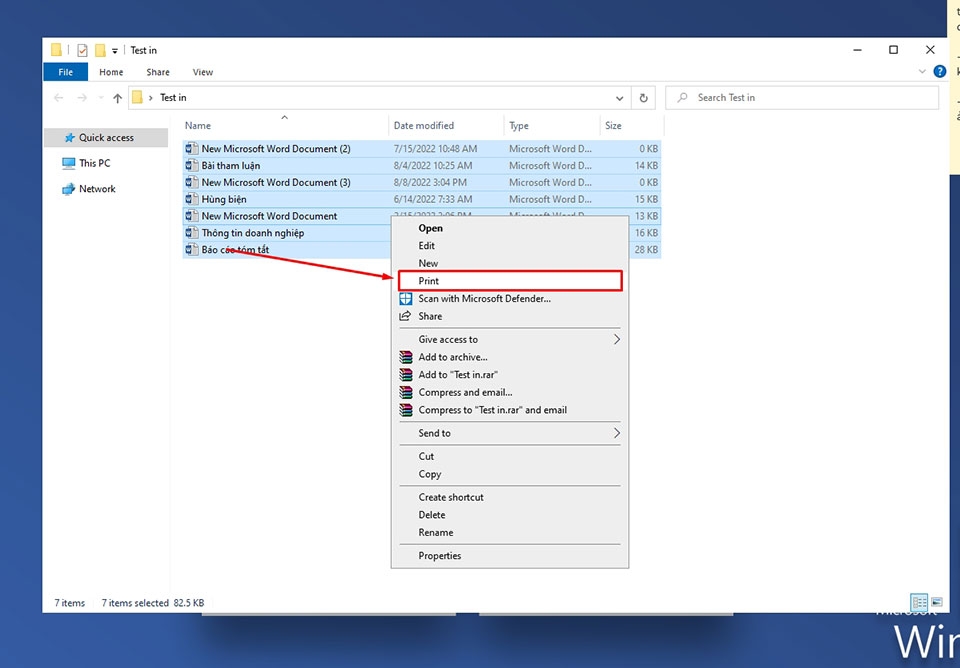The height and width of the screenshot is (668, 960).
Task: Click the Properties quick access toolbar icon
Action: 82,50
